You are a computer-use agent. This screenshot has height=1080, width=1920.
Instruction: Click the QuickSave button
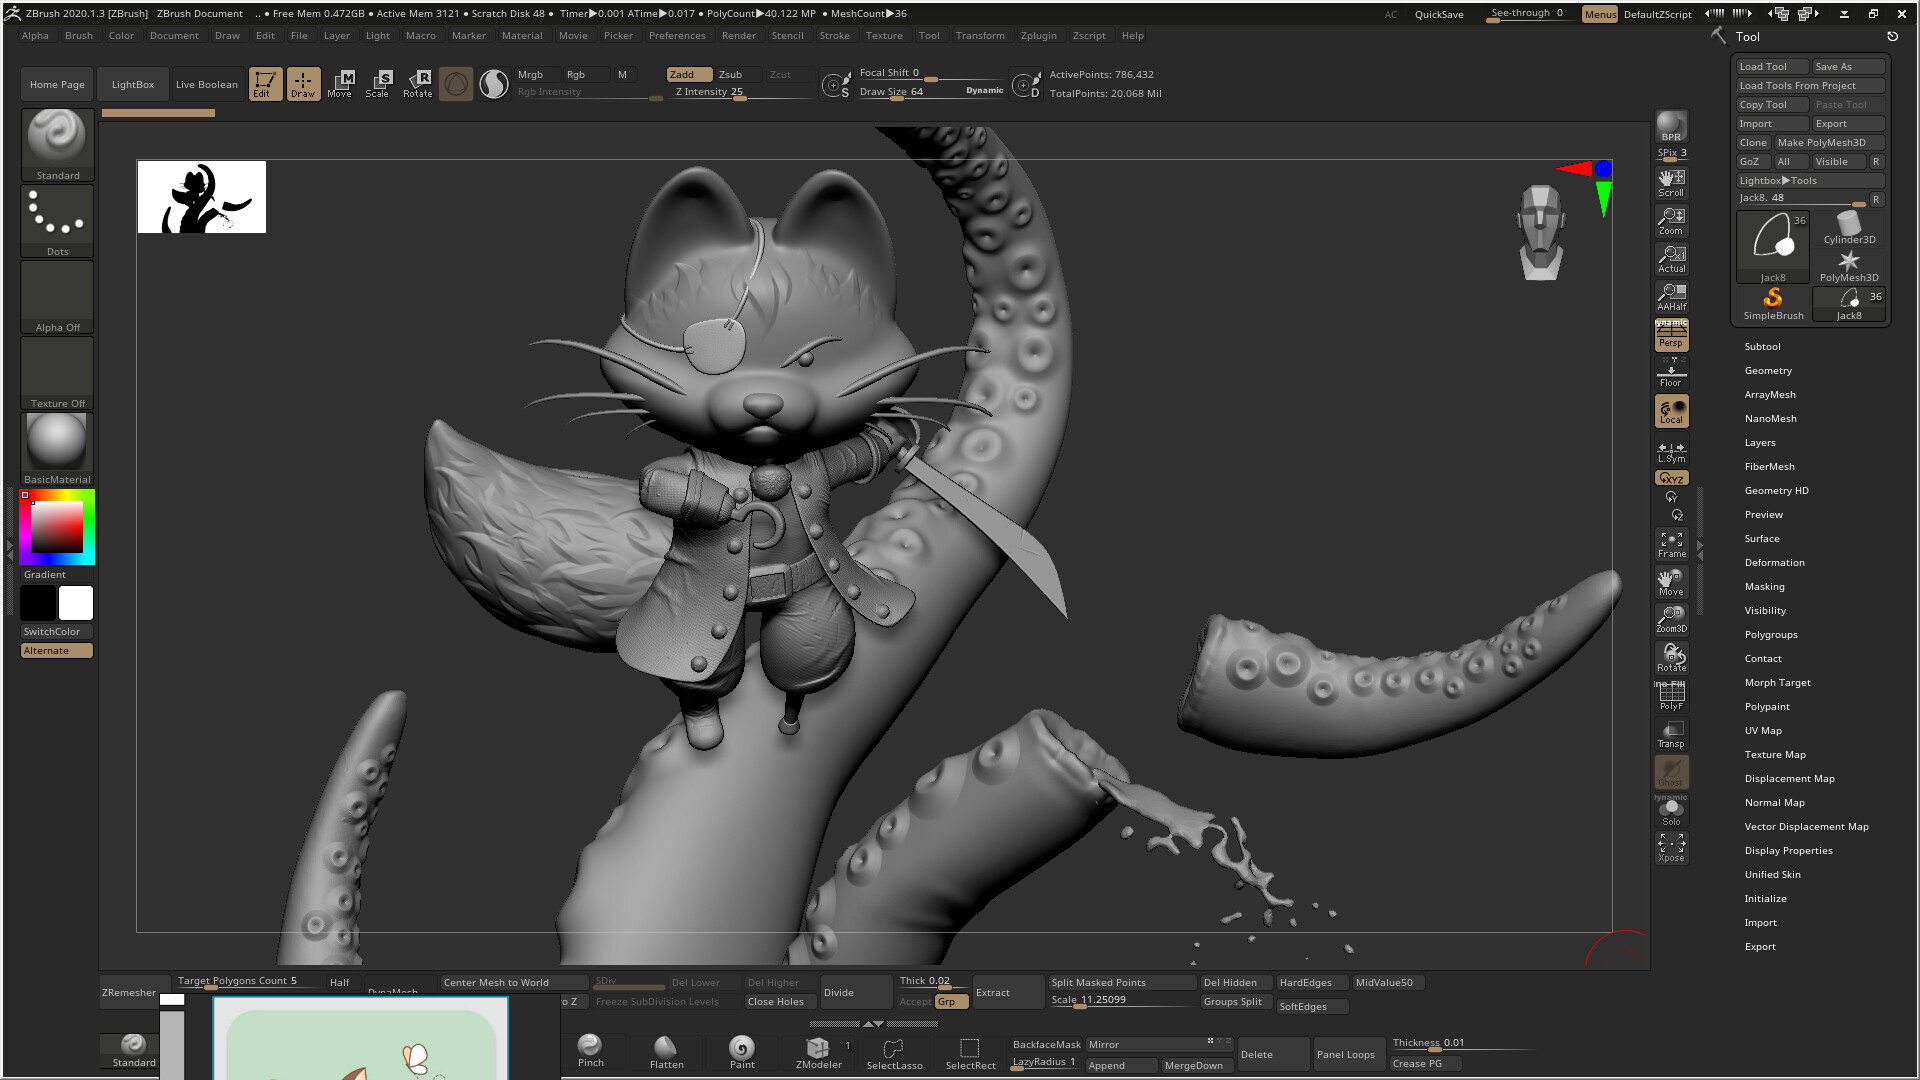[1438, 14]
